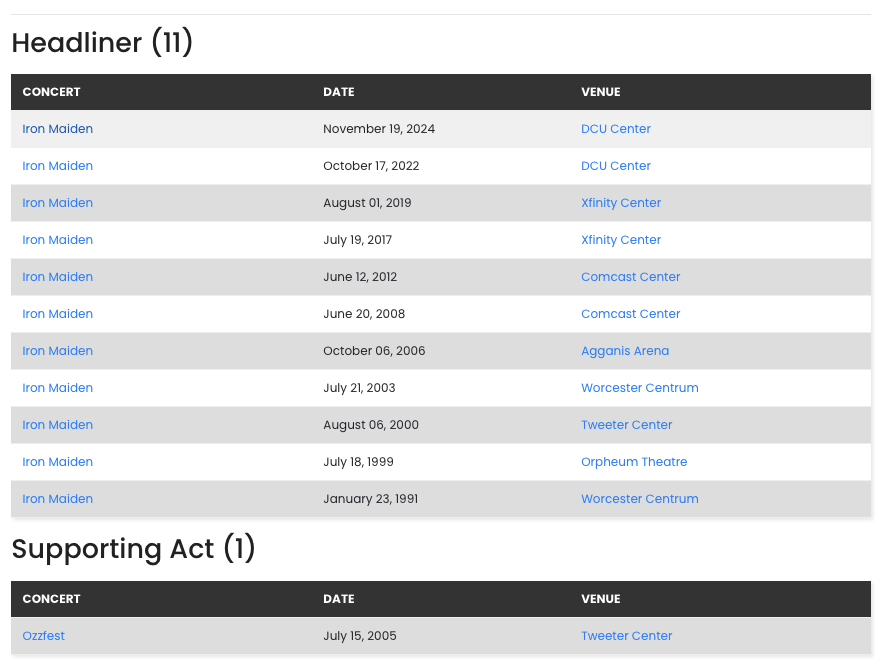
Task: Open Iron Maiden concert from June 20, 2008
Action: (58, 314)
